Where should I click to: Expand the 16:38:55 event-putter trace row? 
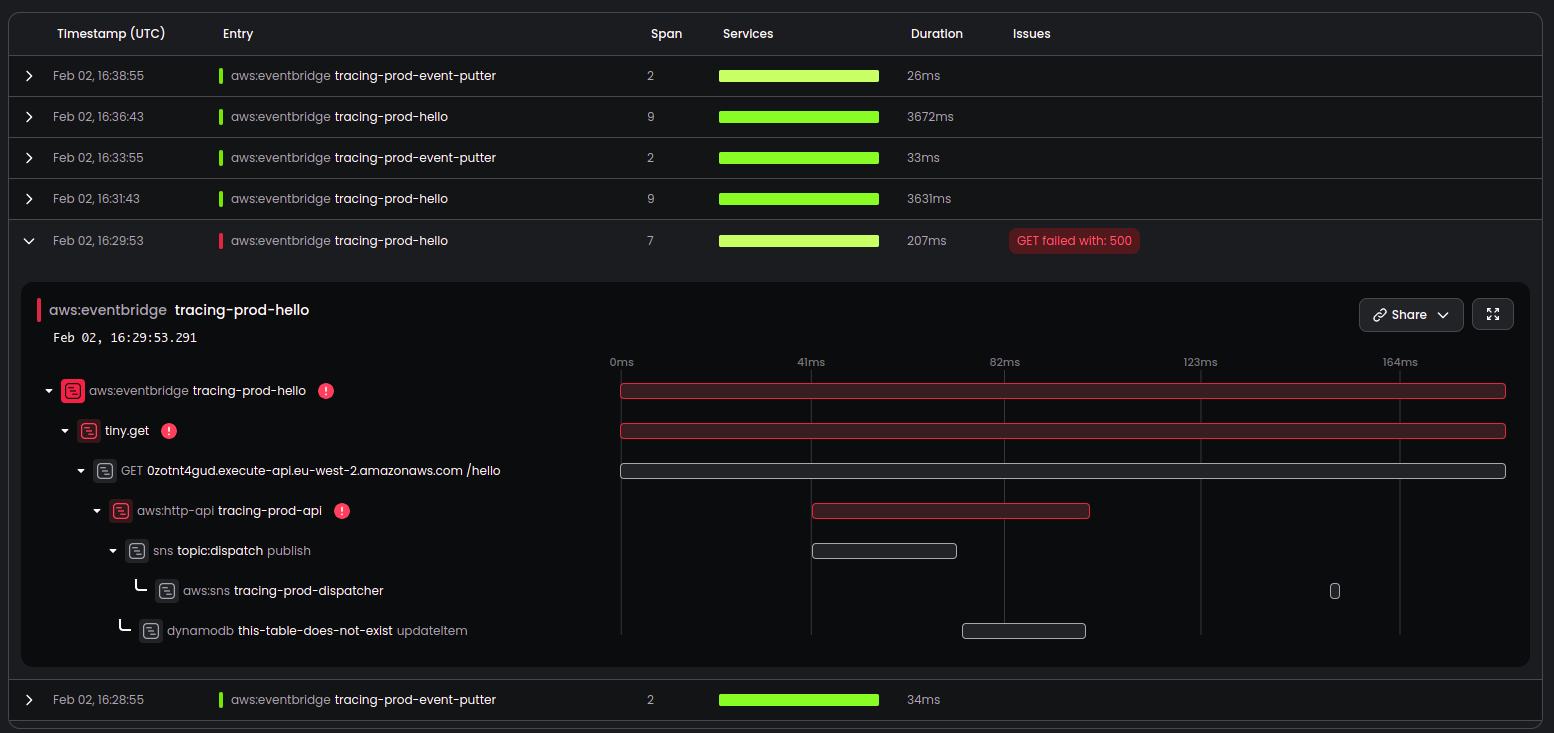(x=29, y=76)
